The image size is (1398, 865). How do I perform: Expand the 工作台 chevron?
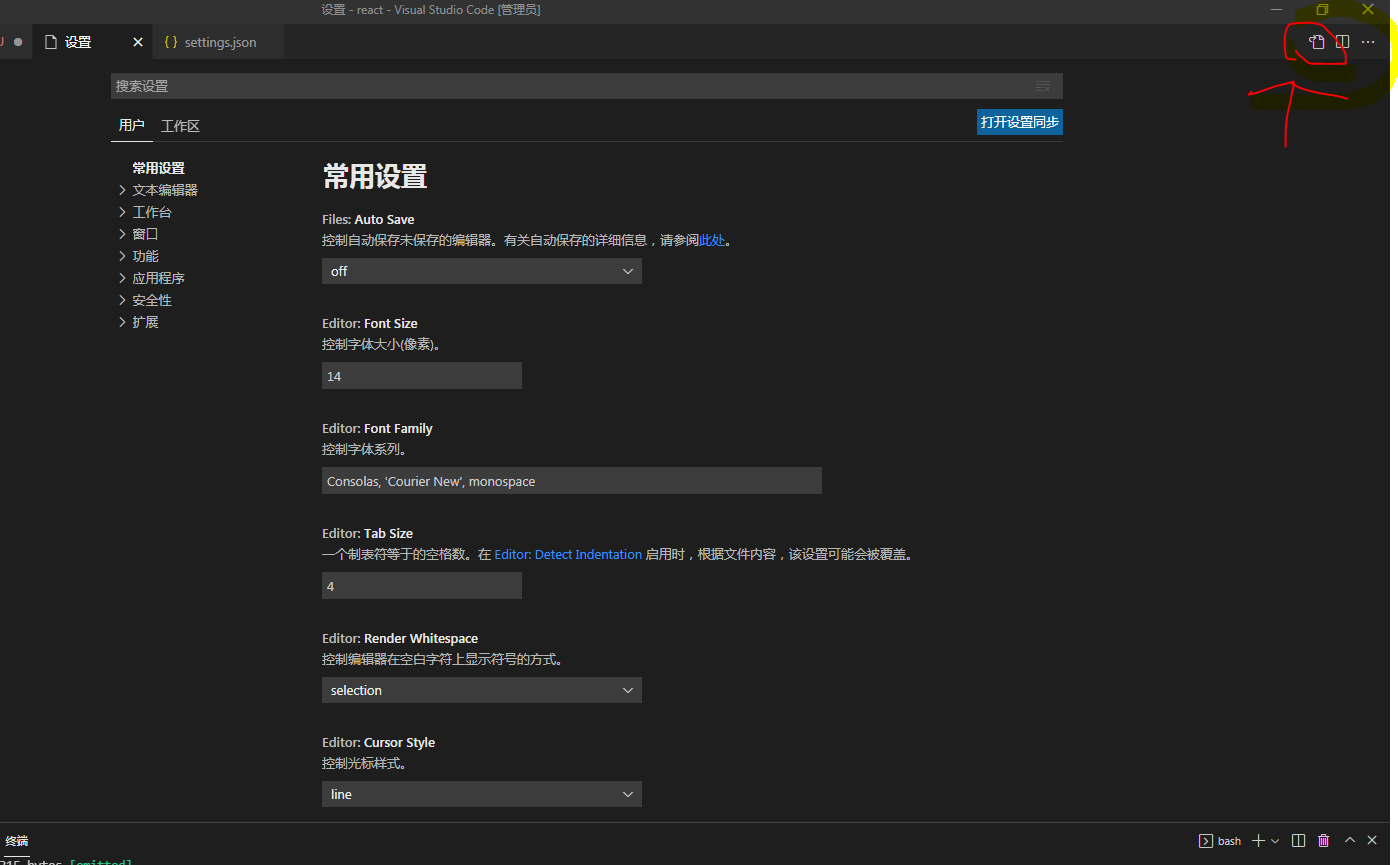(122, 212)
